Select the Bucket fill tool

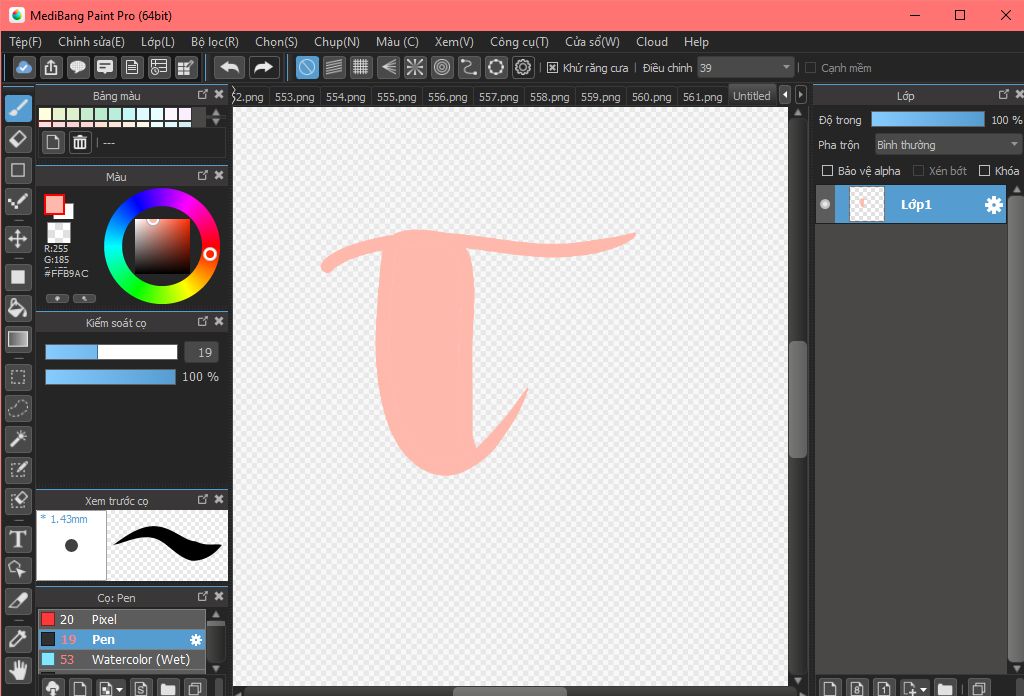point(18,308)
